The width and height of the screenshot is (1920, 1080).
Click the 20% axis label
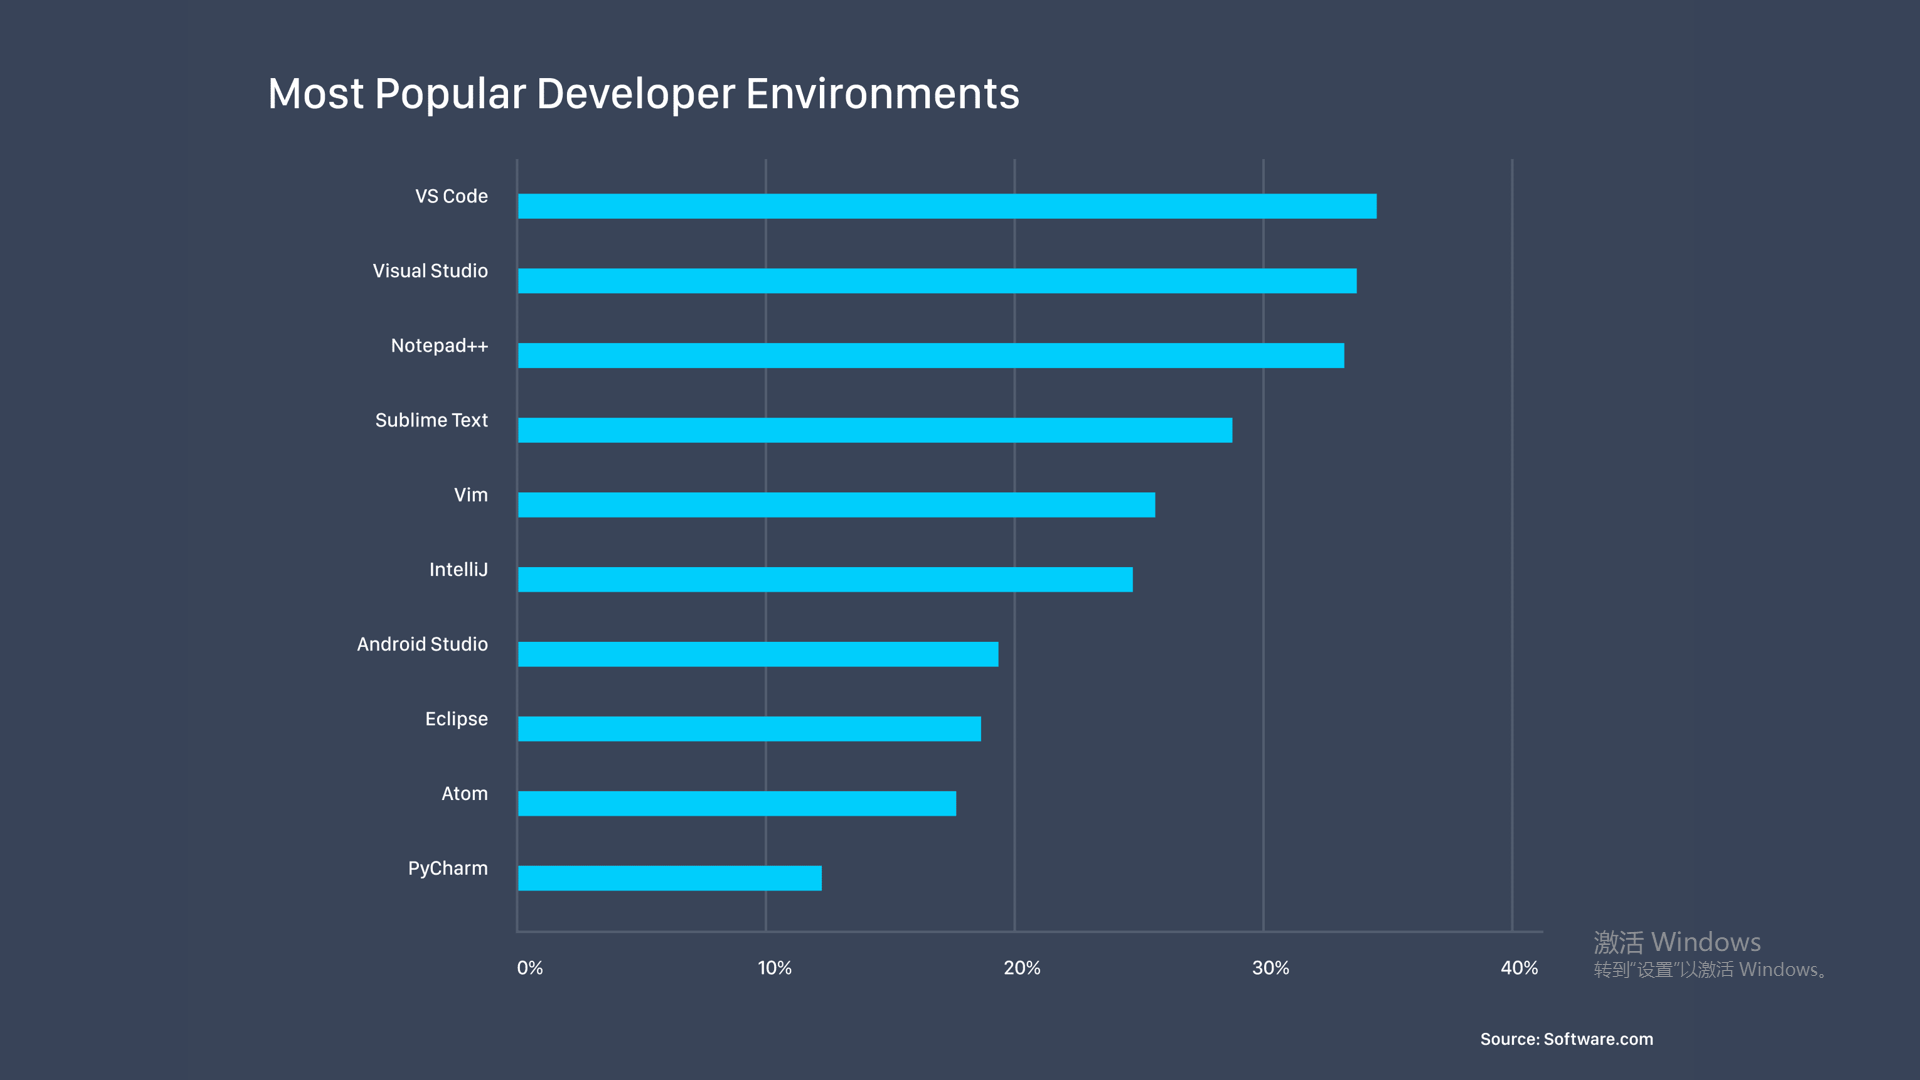pyautogui.click(x=1022, y=968)
